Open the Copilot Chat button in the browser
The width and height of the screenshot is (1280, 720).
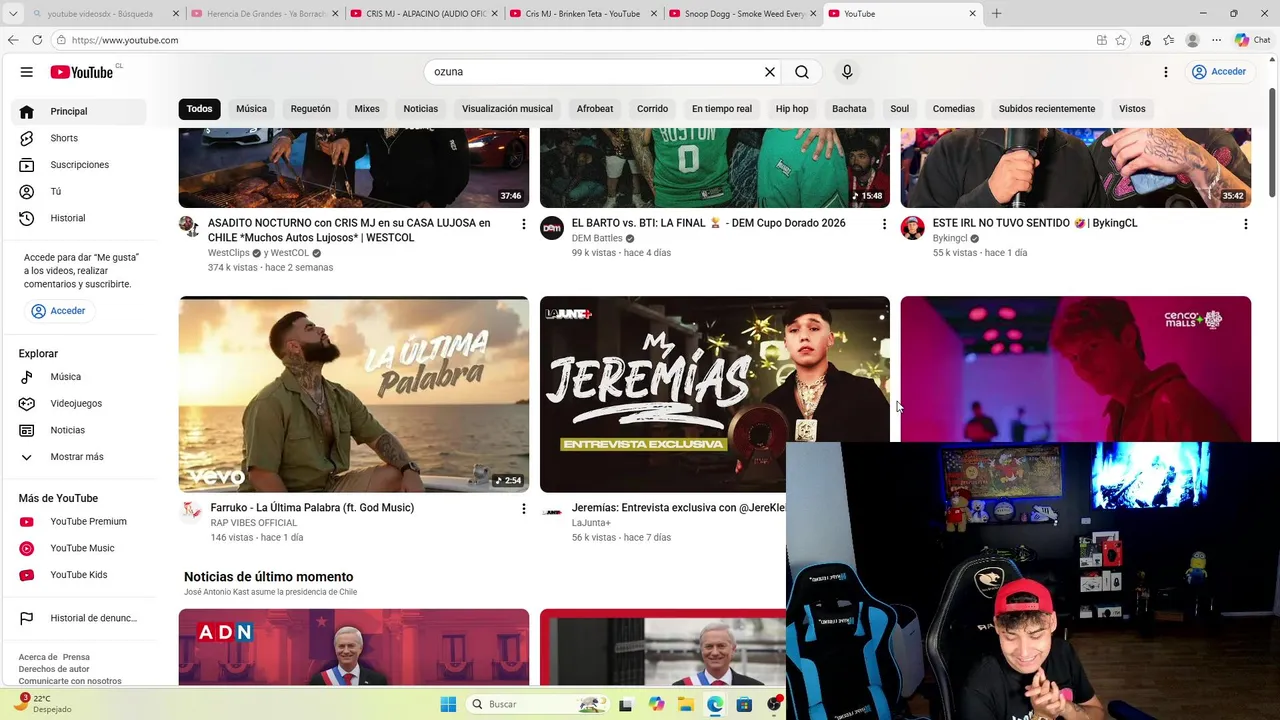point(1252,40)
